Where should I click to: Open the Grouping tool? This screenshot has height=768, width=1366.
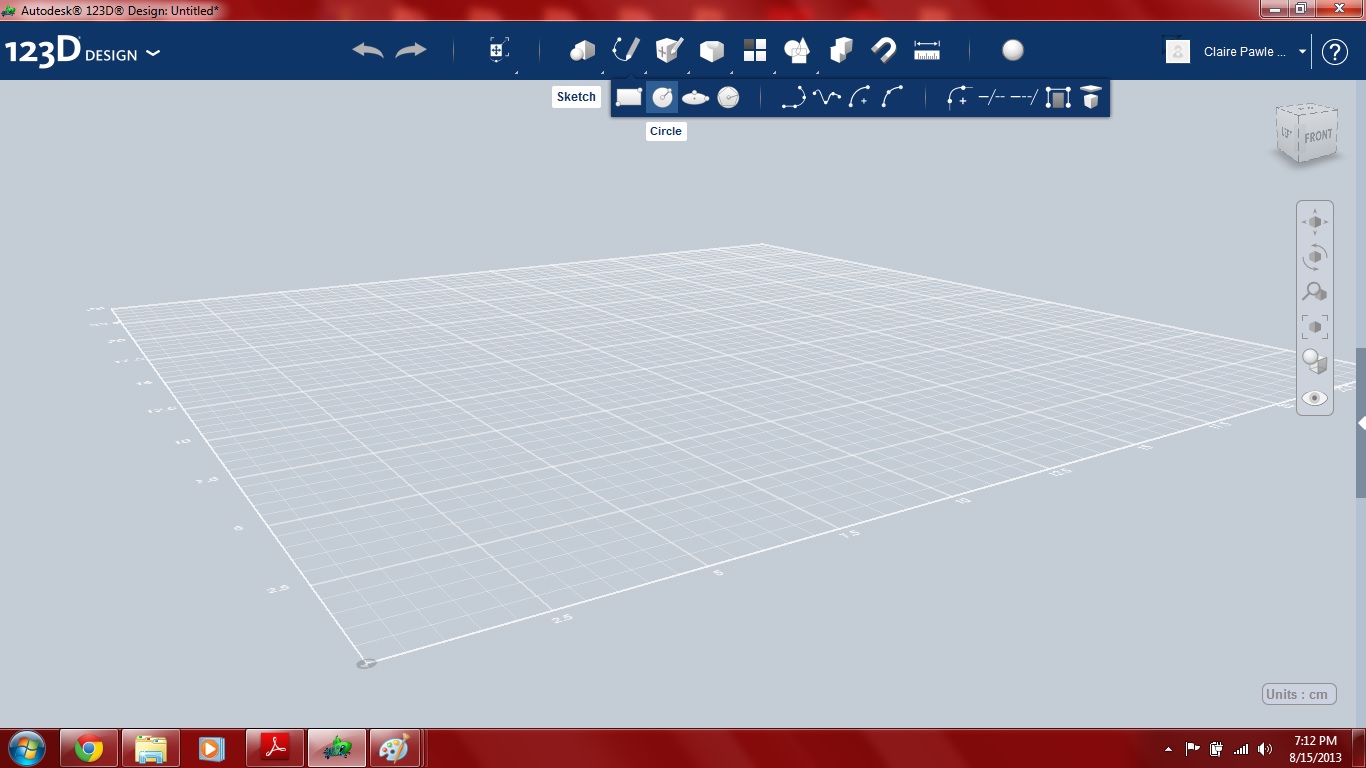coord(797,50)
